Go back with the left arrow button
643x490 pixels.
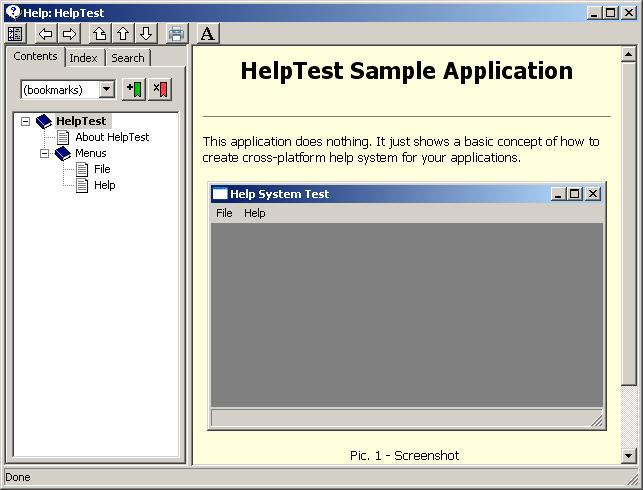point(46,34)
